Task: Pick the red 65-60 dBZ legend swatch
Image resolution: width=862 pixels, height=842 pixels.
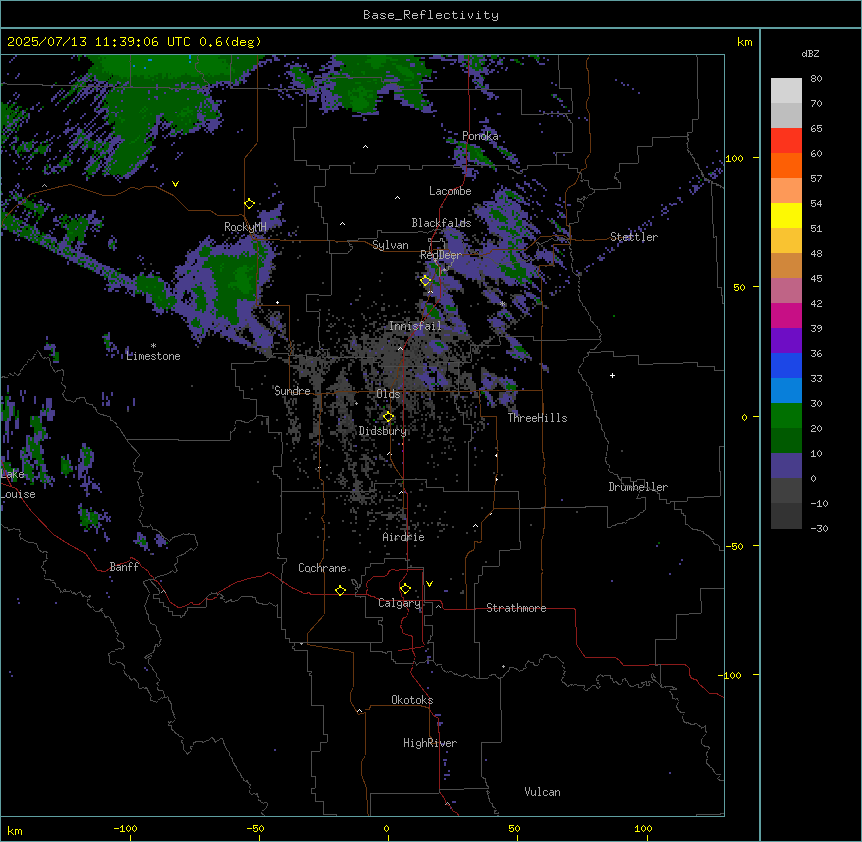Action: pos(786,140)
